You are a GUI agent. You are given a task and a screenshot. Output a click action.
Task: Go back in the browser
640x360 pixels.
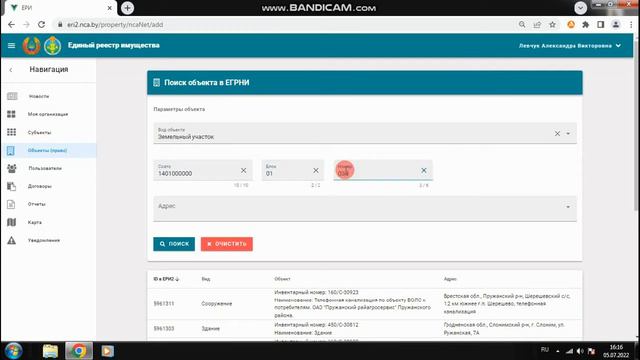[x=11, y=24]
